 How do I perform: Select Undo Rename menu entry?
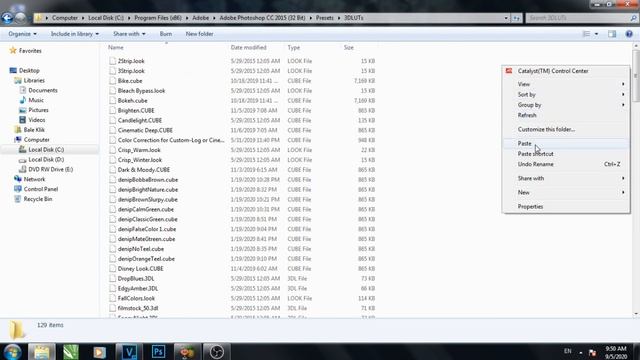pyautogui.click(x=566, y=164)
